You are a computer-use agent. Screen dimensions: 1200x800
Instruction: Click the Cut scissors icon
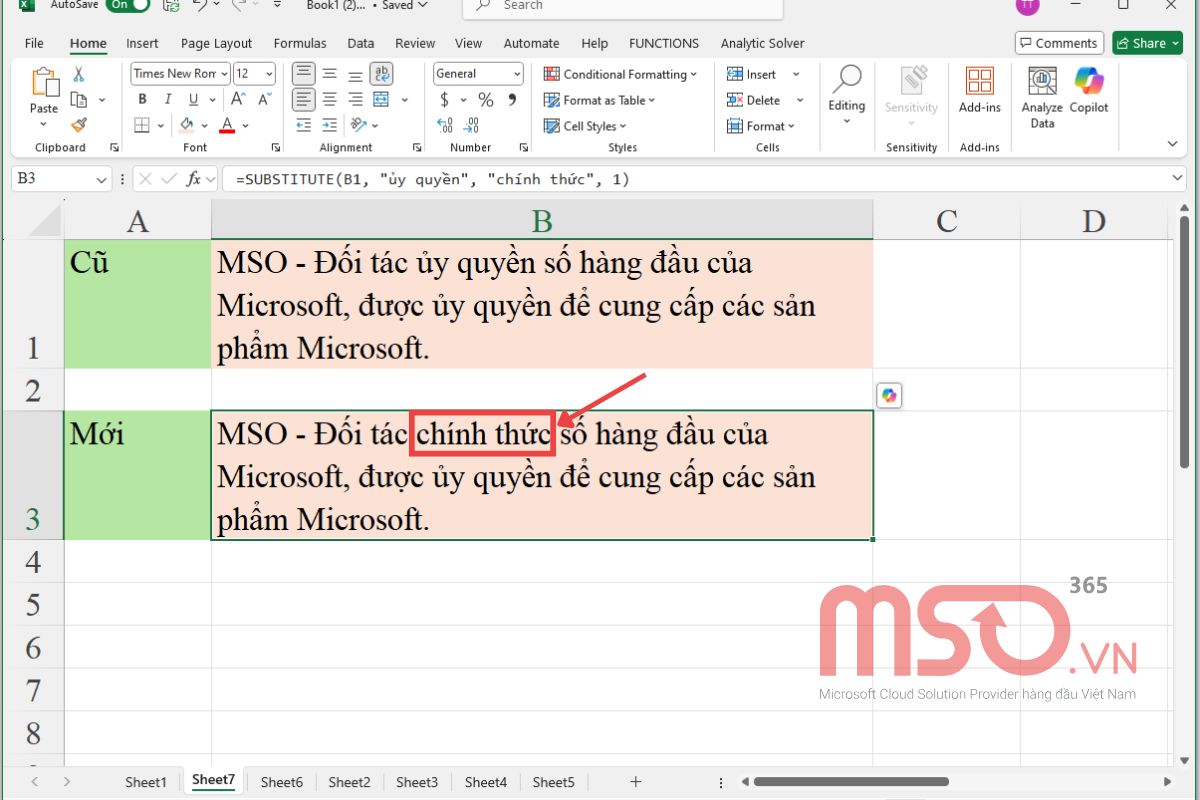click(x=79, y=75)
